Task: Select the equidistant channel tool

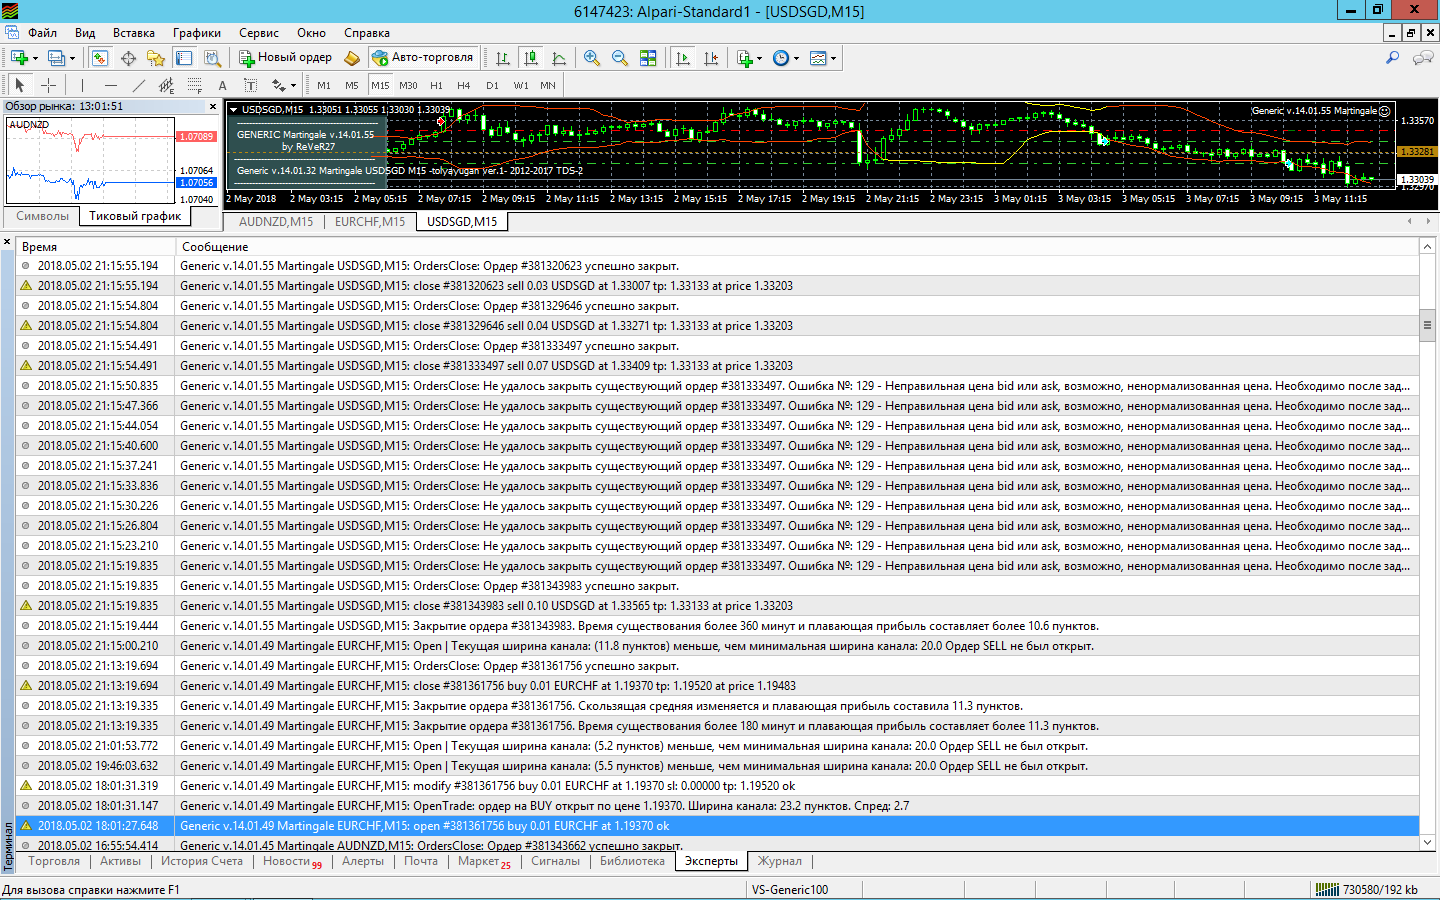Action: (x=166, y=85)
